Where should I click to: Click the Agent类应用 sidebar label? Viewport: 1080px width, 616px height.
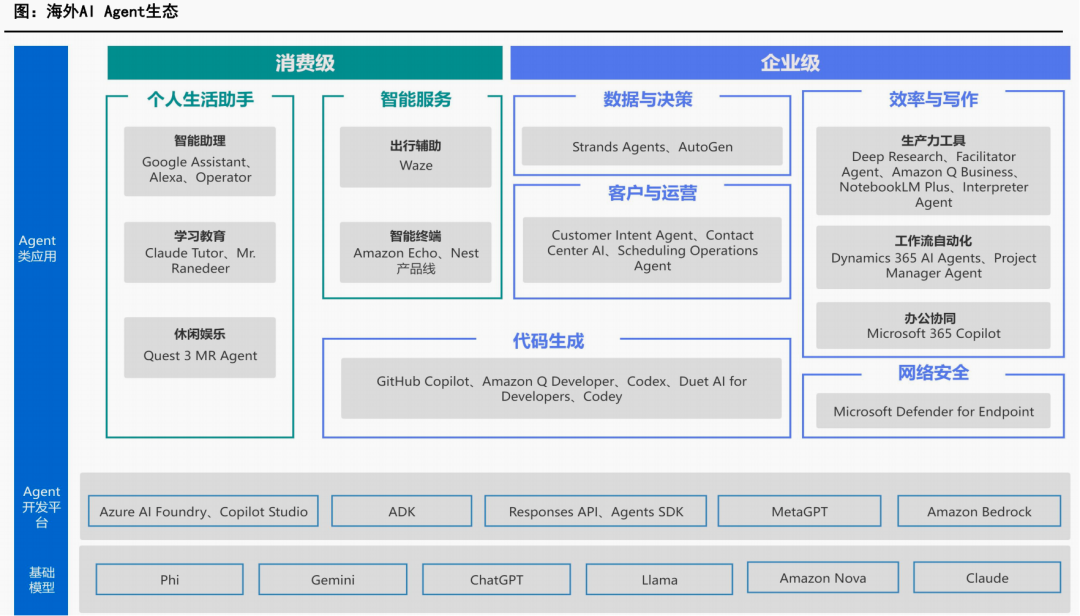[x=37, y=248]
